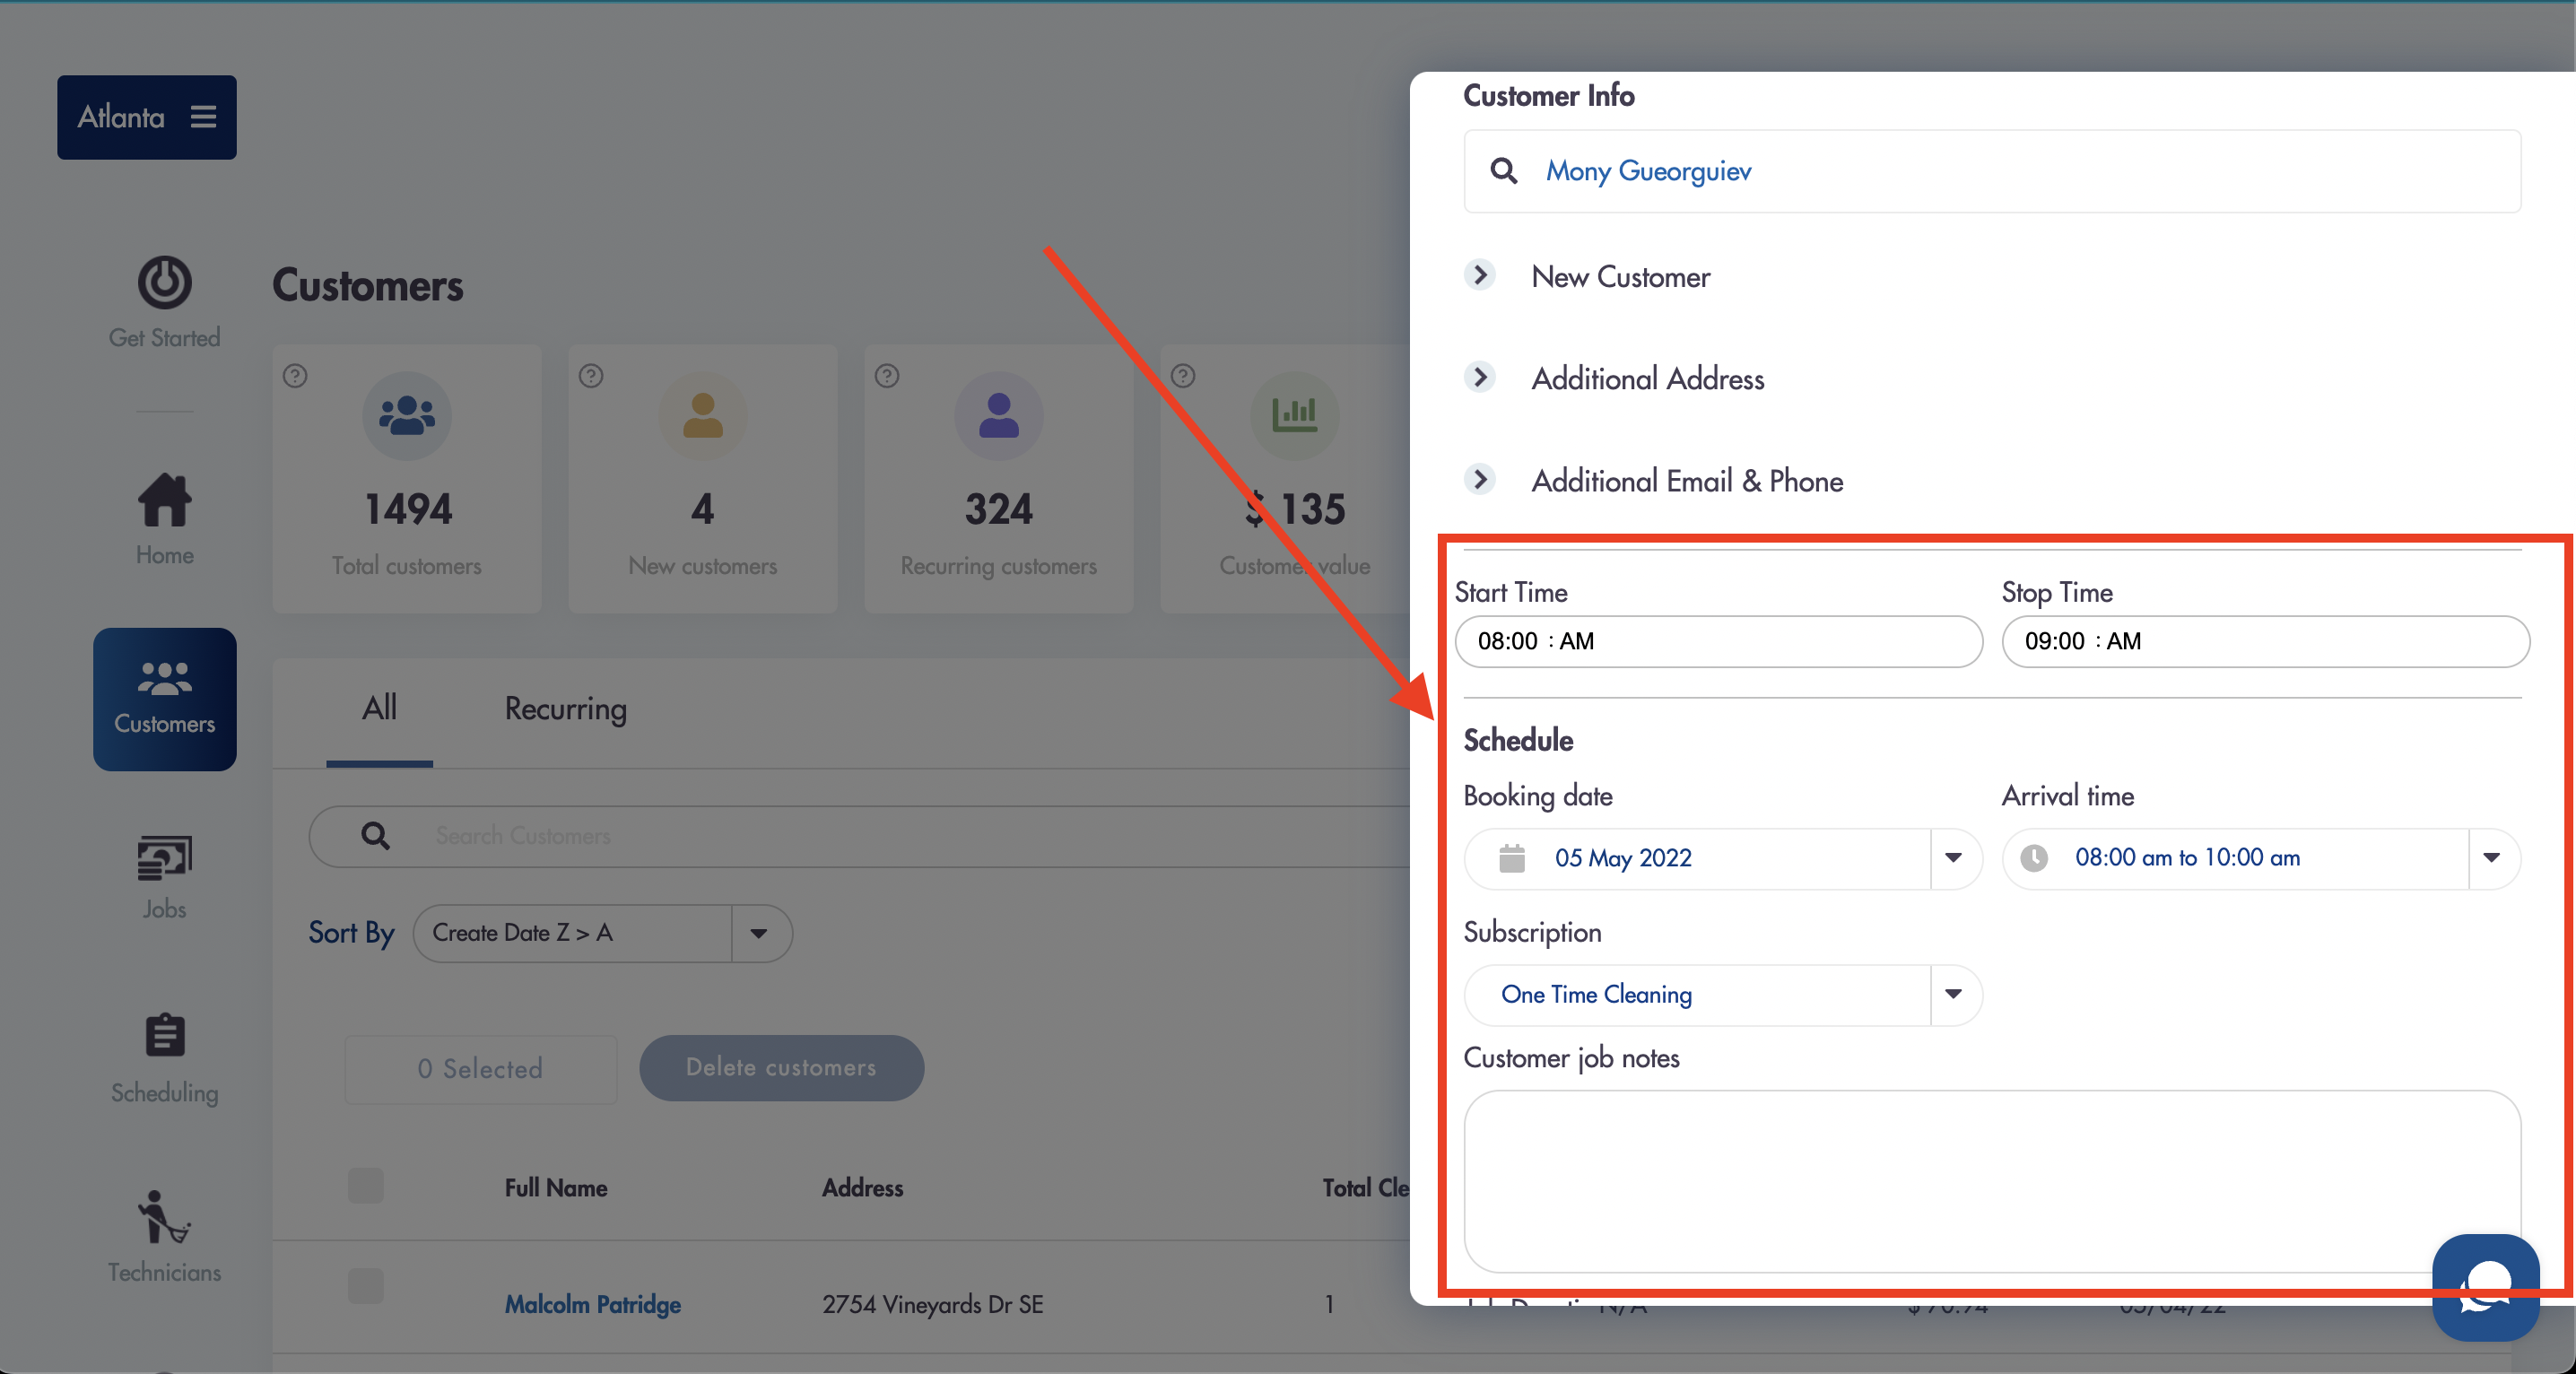This screenshot has width=2576, height=1374.
Task: Open the Booking date dropdown arrow
Action: [1954, 858]
